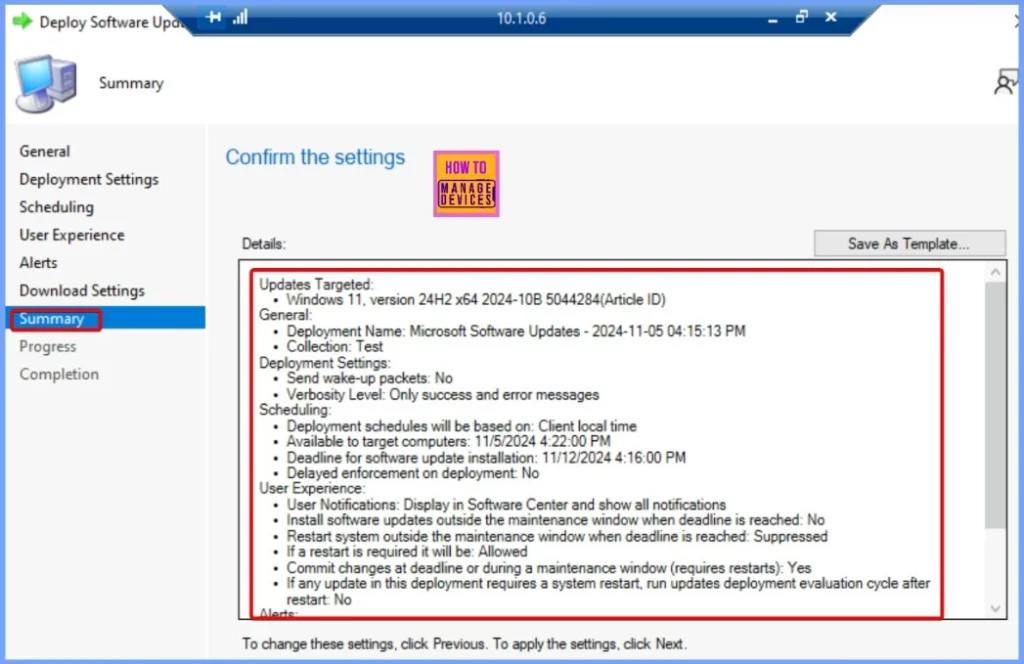This screenshot has width=1024, height=664.
Task: Click the 'User Experience:' details heading
Action: tap(312, 489)
